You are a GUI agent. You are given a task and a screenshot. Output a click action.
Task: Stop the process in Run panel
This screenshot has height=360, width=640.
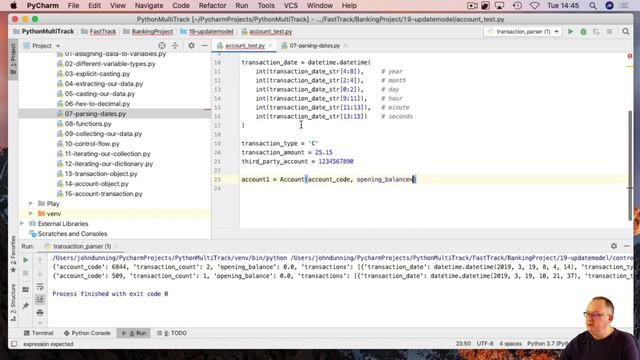click(x=25, y=273)
